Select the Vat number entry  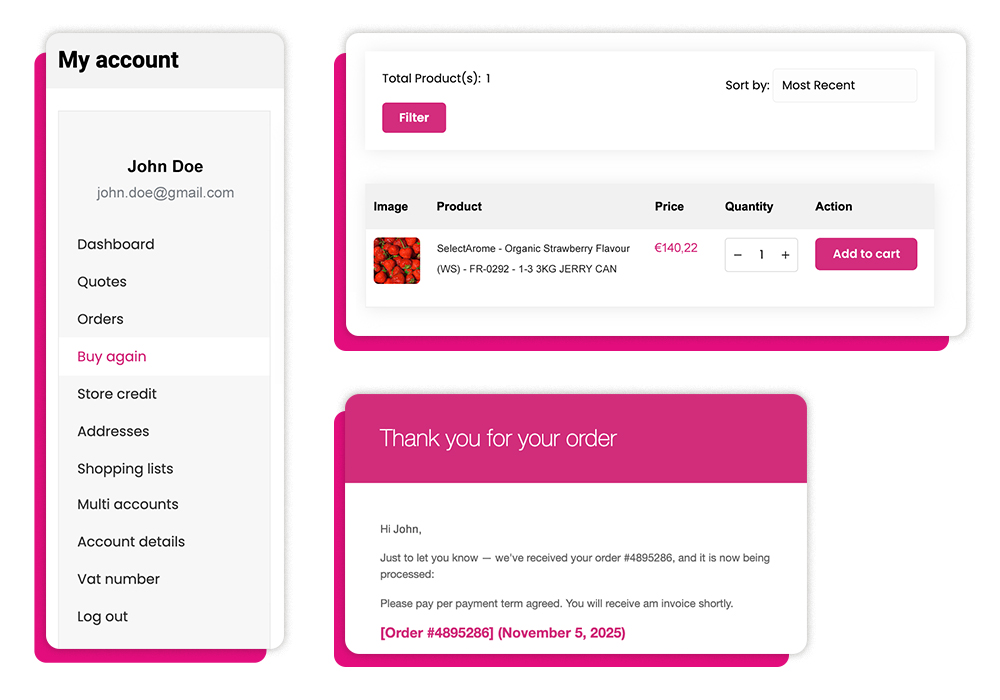click(118, 579)
